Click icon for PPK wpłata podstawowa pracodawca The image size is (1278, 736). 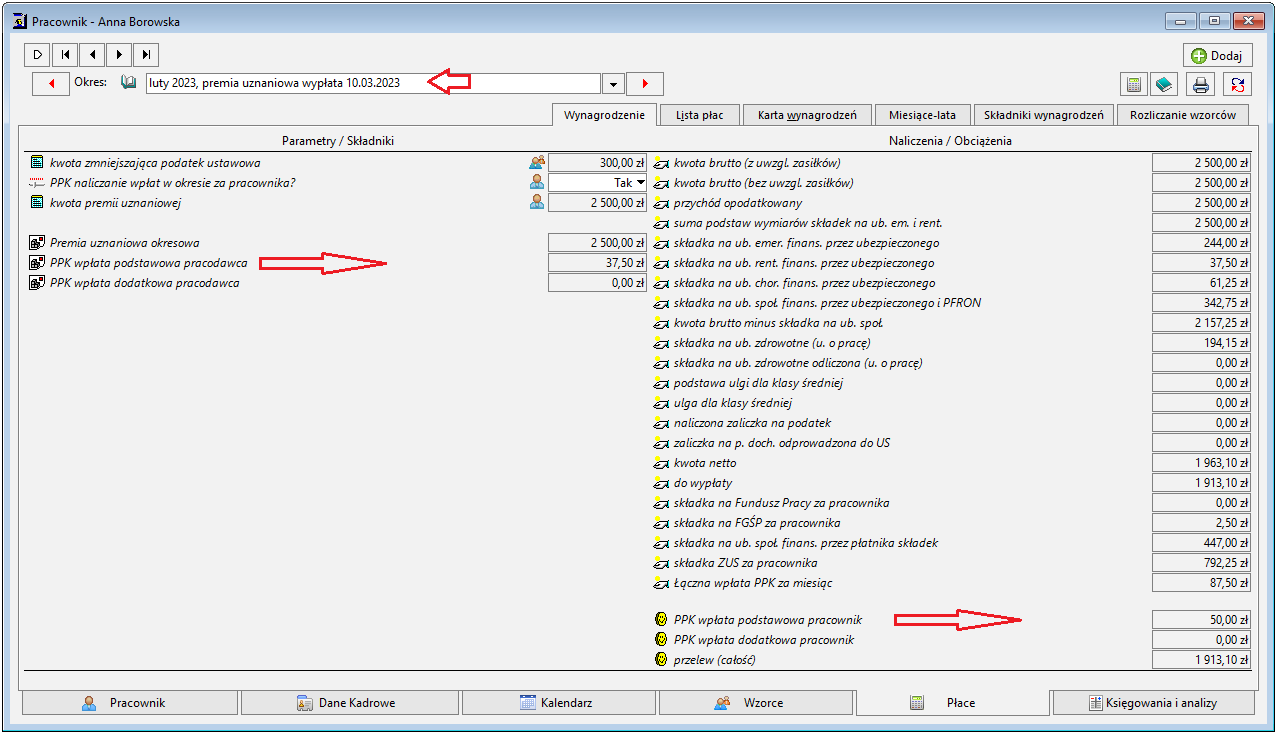pos(38,263)
